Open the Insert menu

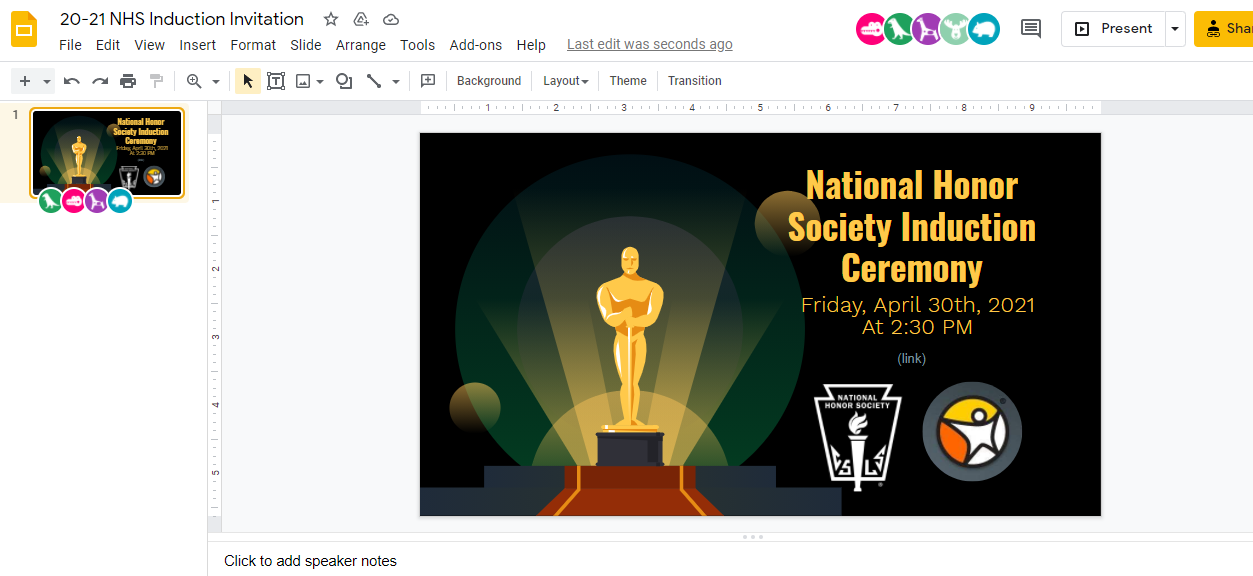point(198,45)
